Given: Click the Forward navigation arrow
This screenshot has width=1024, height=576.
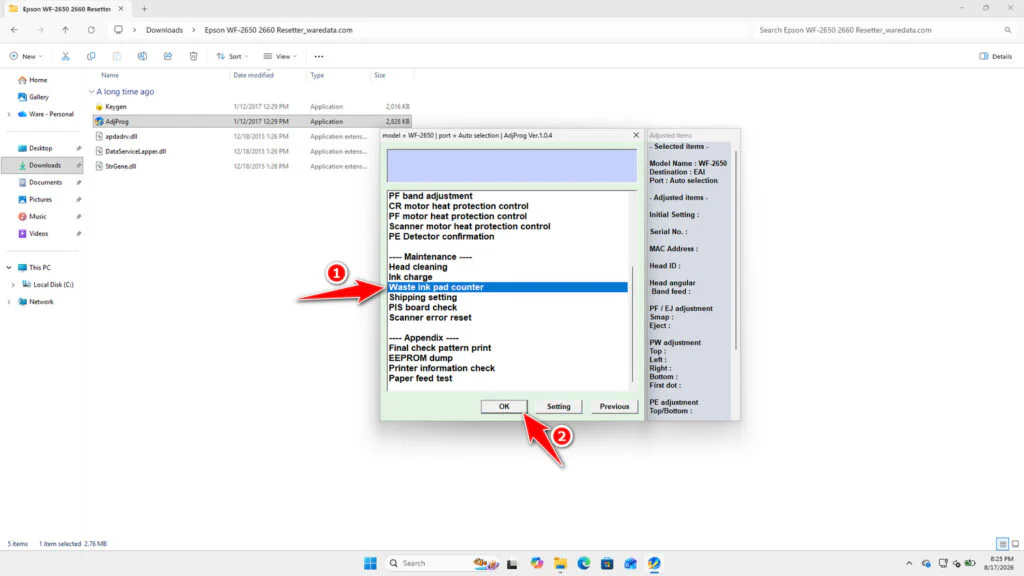Looking at the screenshot, I should tap(40, 30).
